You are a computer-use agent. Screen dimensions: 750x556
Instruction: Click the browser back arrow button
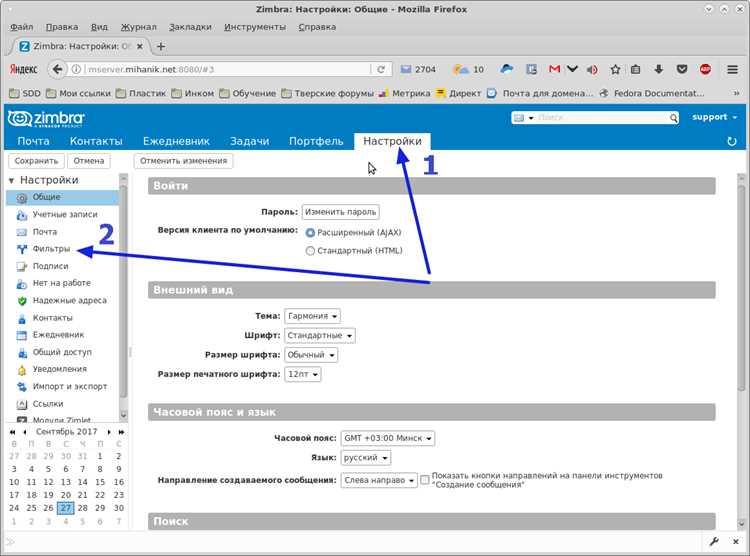click(x=57, y=69)
